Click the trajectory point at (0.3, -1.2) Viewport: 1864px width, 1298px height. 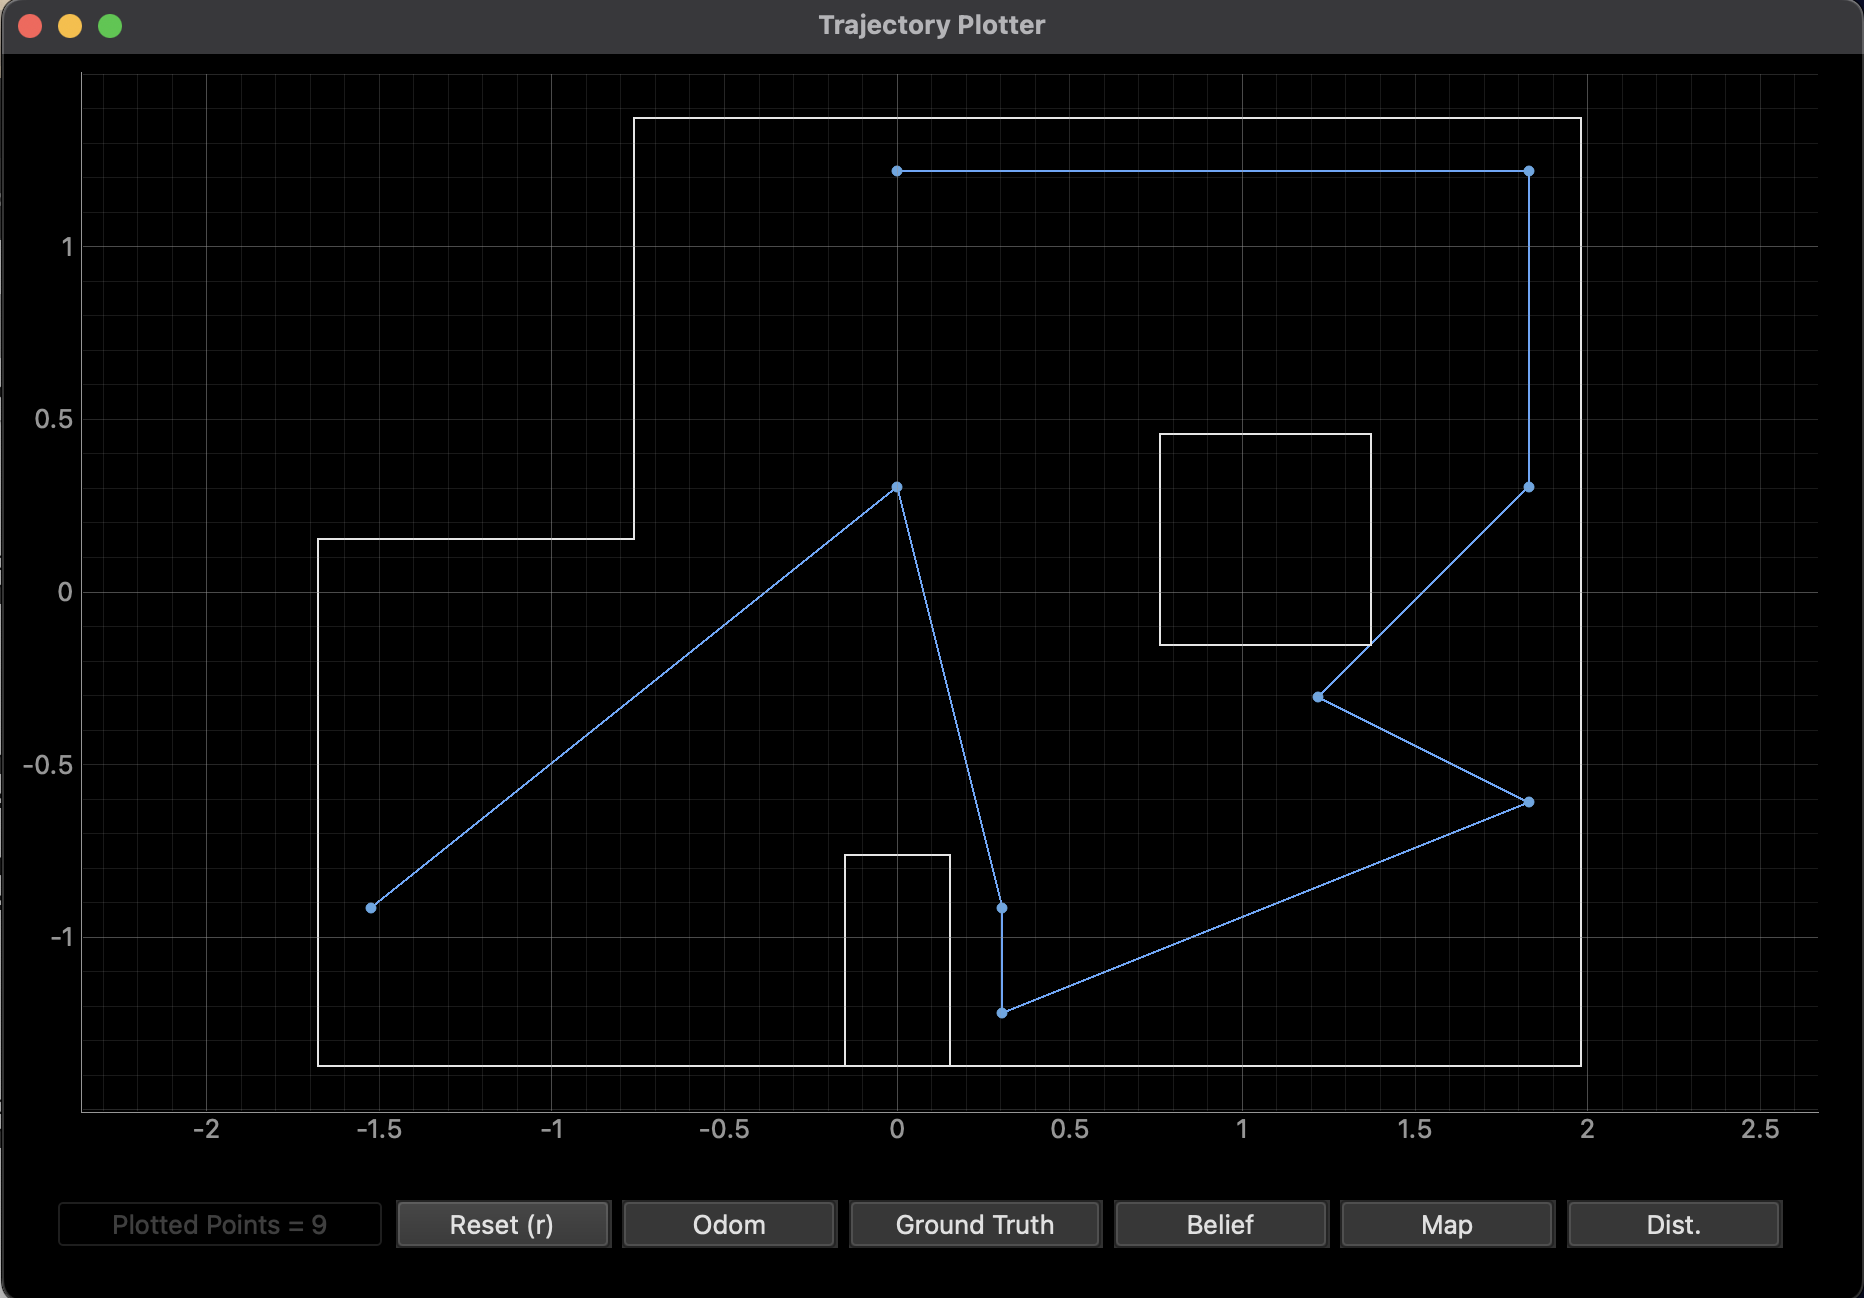pos(1002,1013)
